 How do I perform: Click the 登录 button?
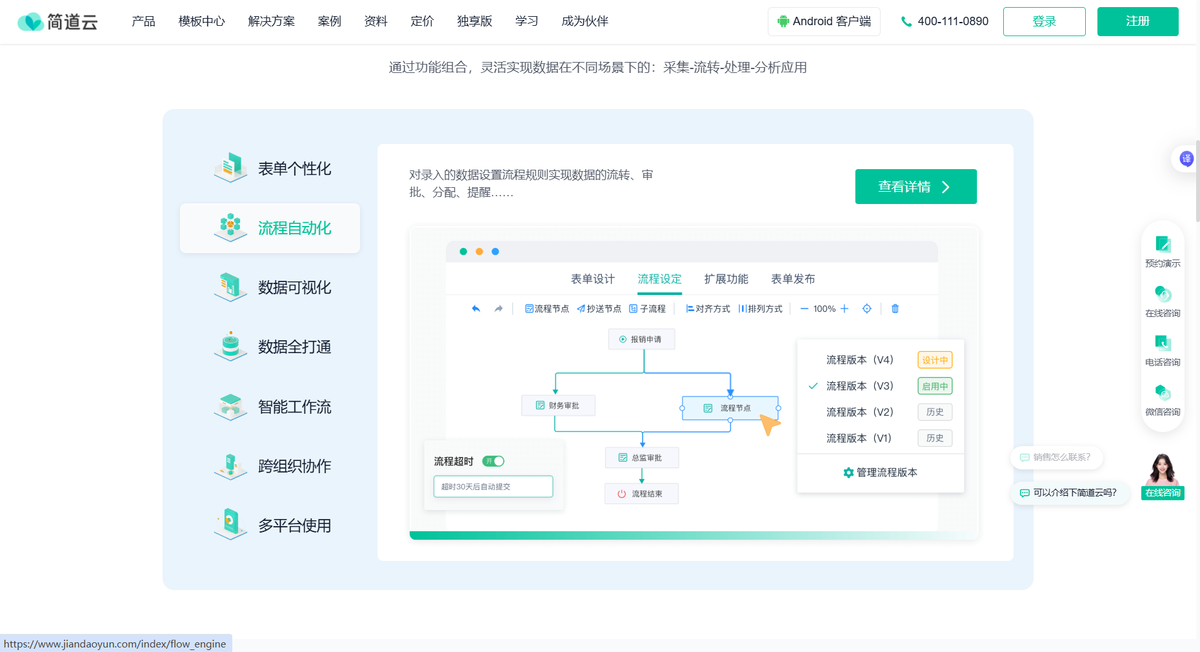1044,21
